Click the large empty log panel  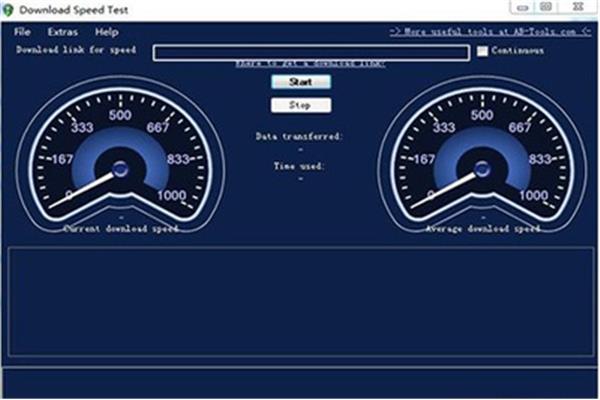tap(301, 302)
